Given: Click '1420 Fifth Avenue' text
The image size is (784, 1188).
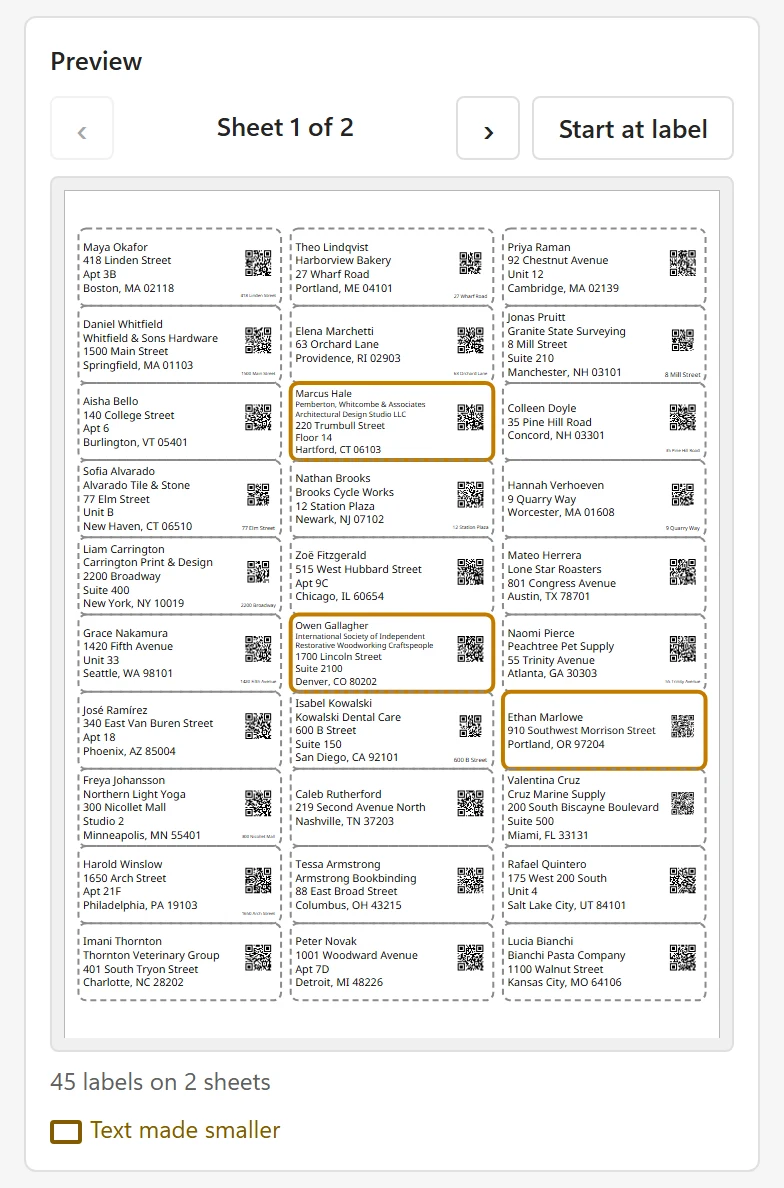Looking at the screenshot, I should coord(128,646).
